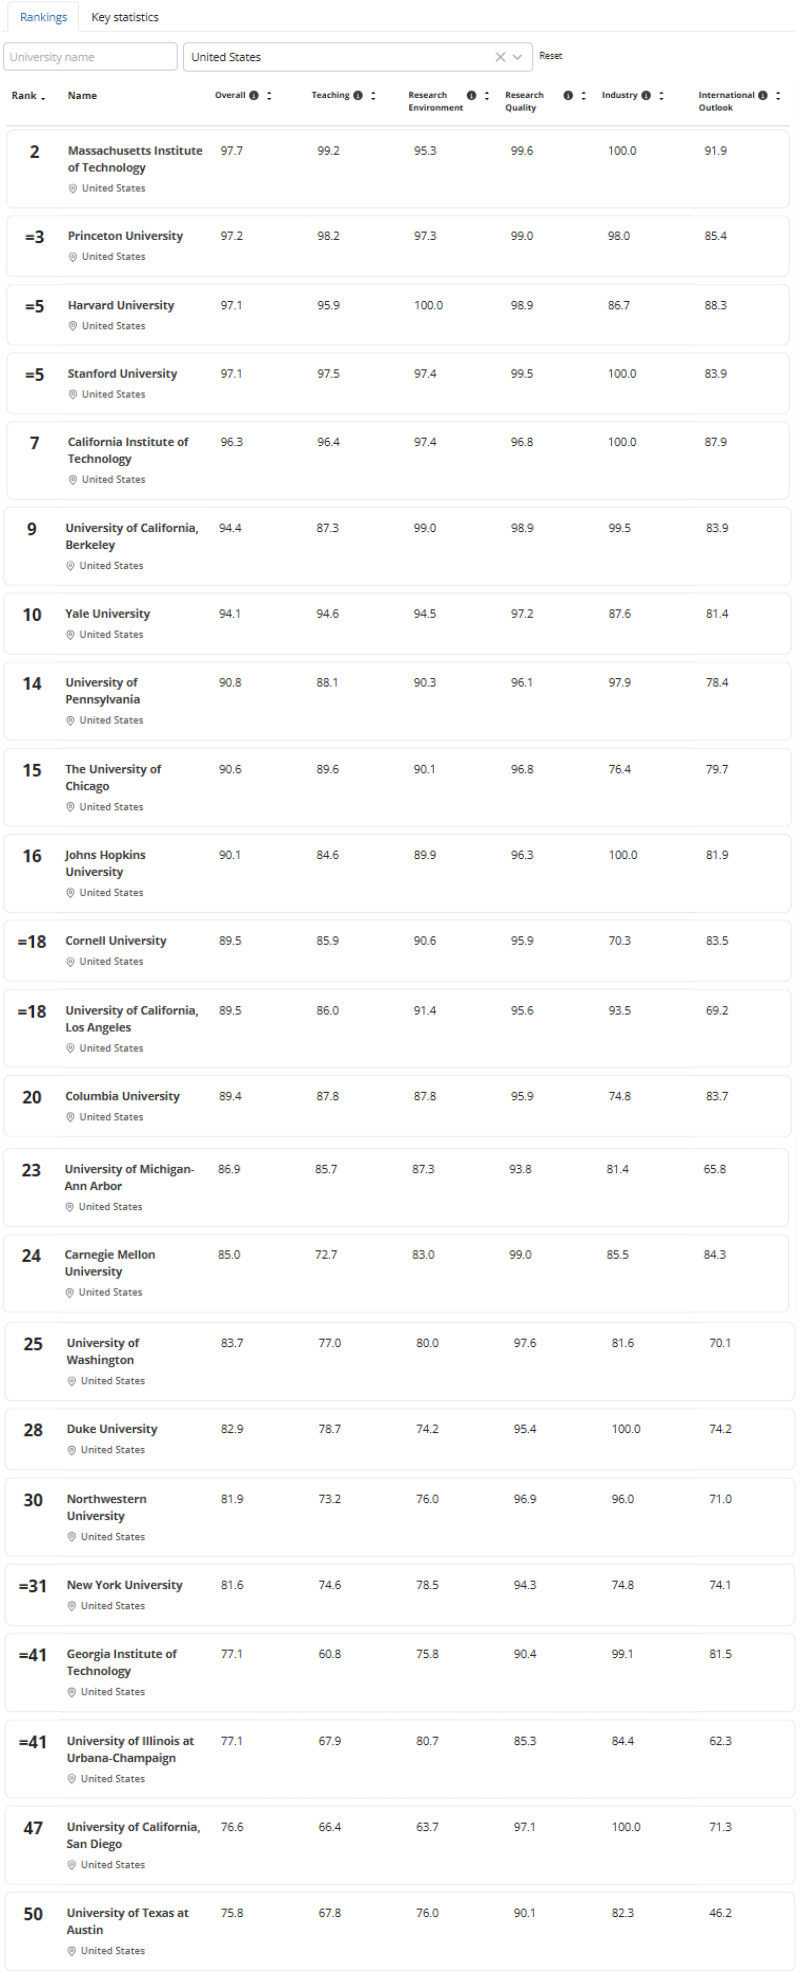Viewport: 800px width, 1978px height.
Task: Sort by the Overall column arrows
Action: [269, 96]
